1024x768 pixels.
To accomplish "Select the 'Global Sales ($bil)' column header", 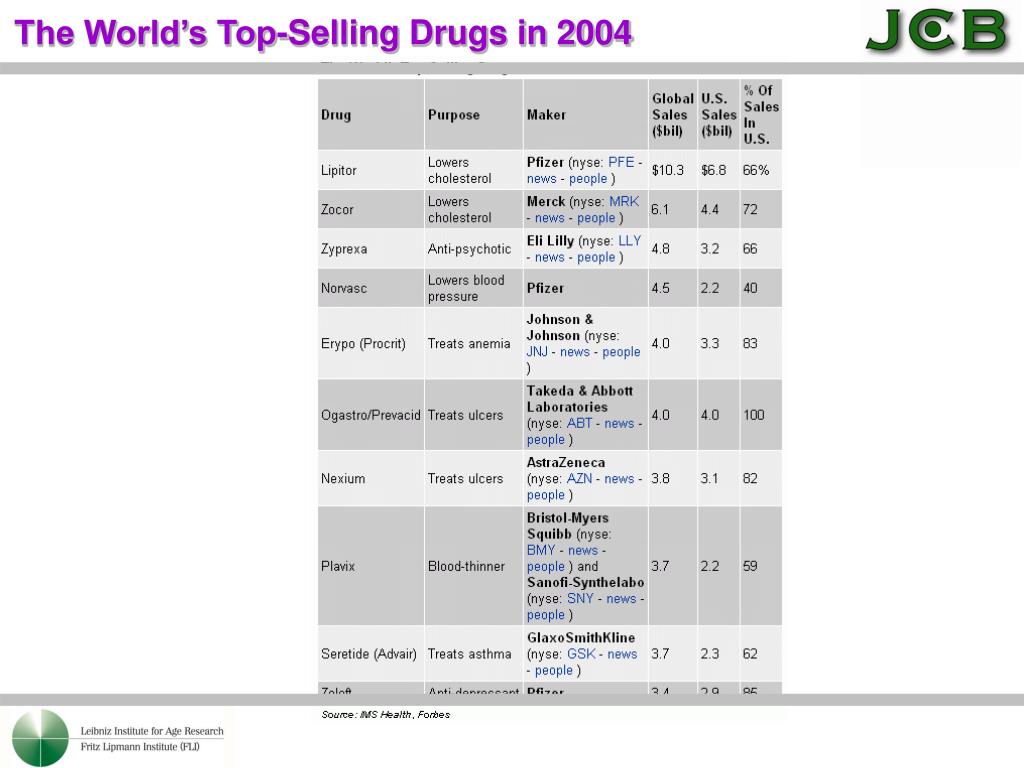I will (673, 115).
